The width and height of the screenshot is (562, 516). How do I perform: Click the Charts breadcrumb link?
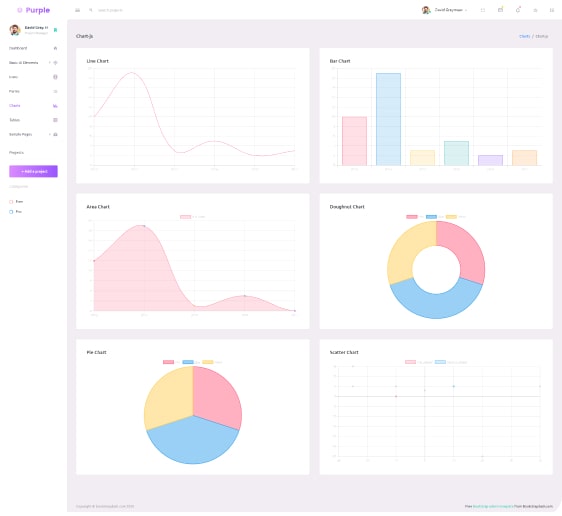[524, 36]
